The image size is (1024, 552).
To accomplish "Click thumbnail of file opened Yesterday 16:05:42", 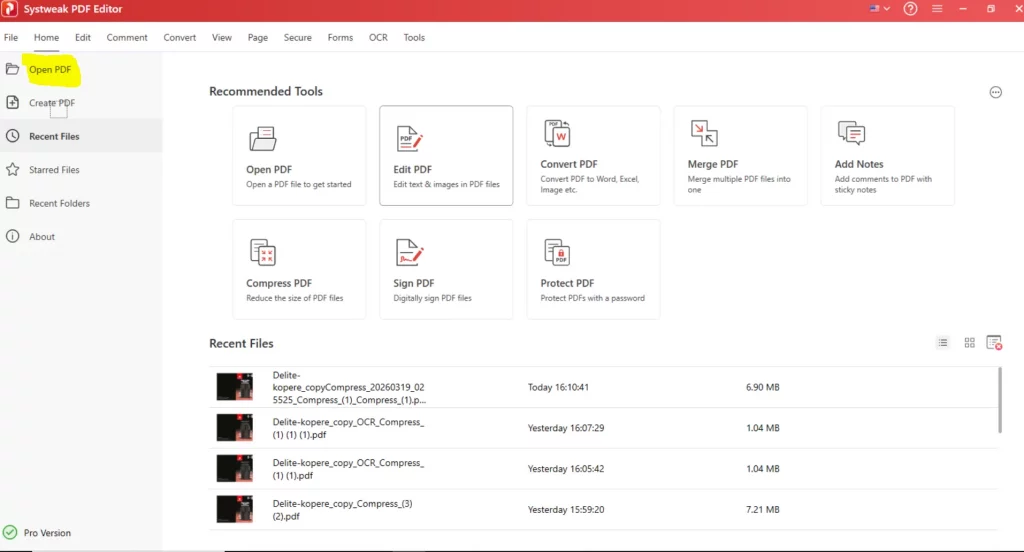I will point(234,468).
